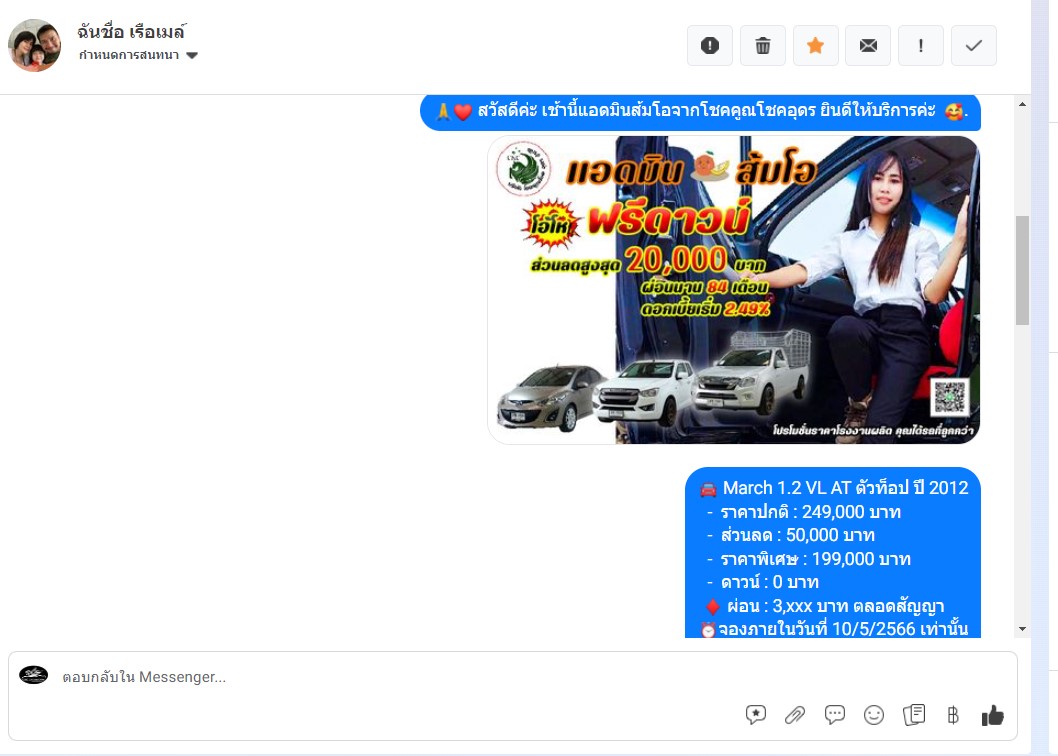Open the document templates icon

[914, 715]
